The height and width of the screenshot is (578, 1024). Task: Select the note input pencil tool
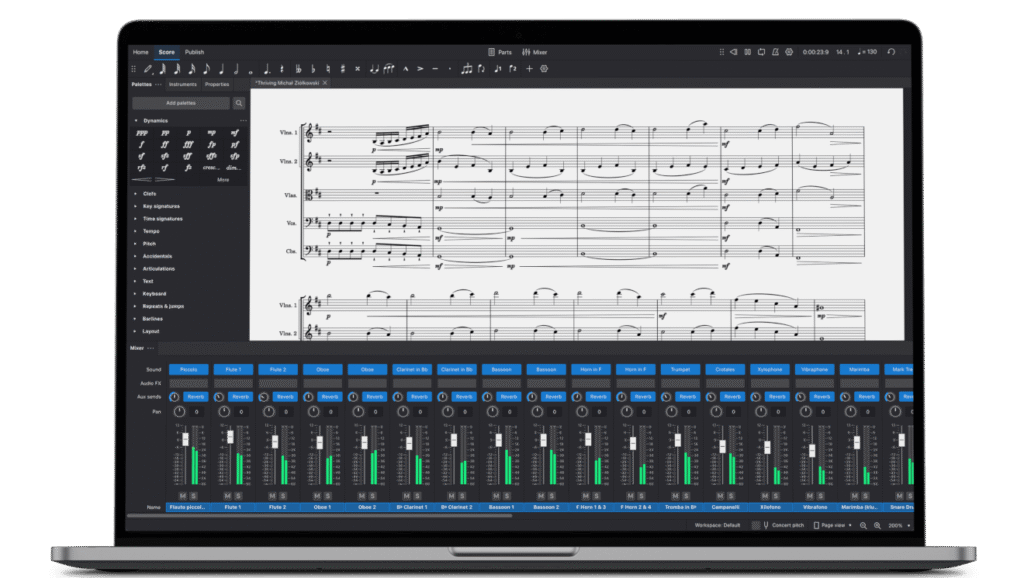(150, 70)
